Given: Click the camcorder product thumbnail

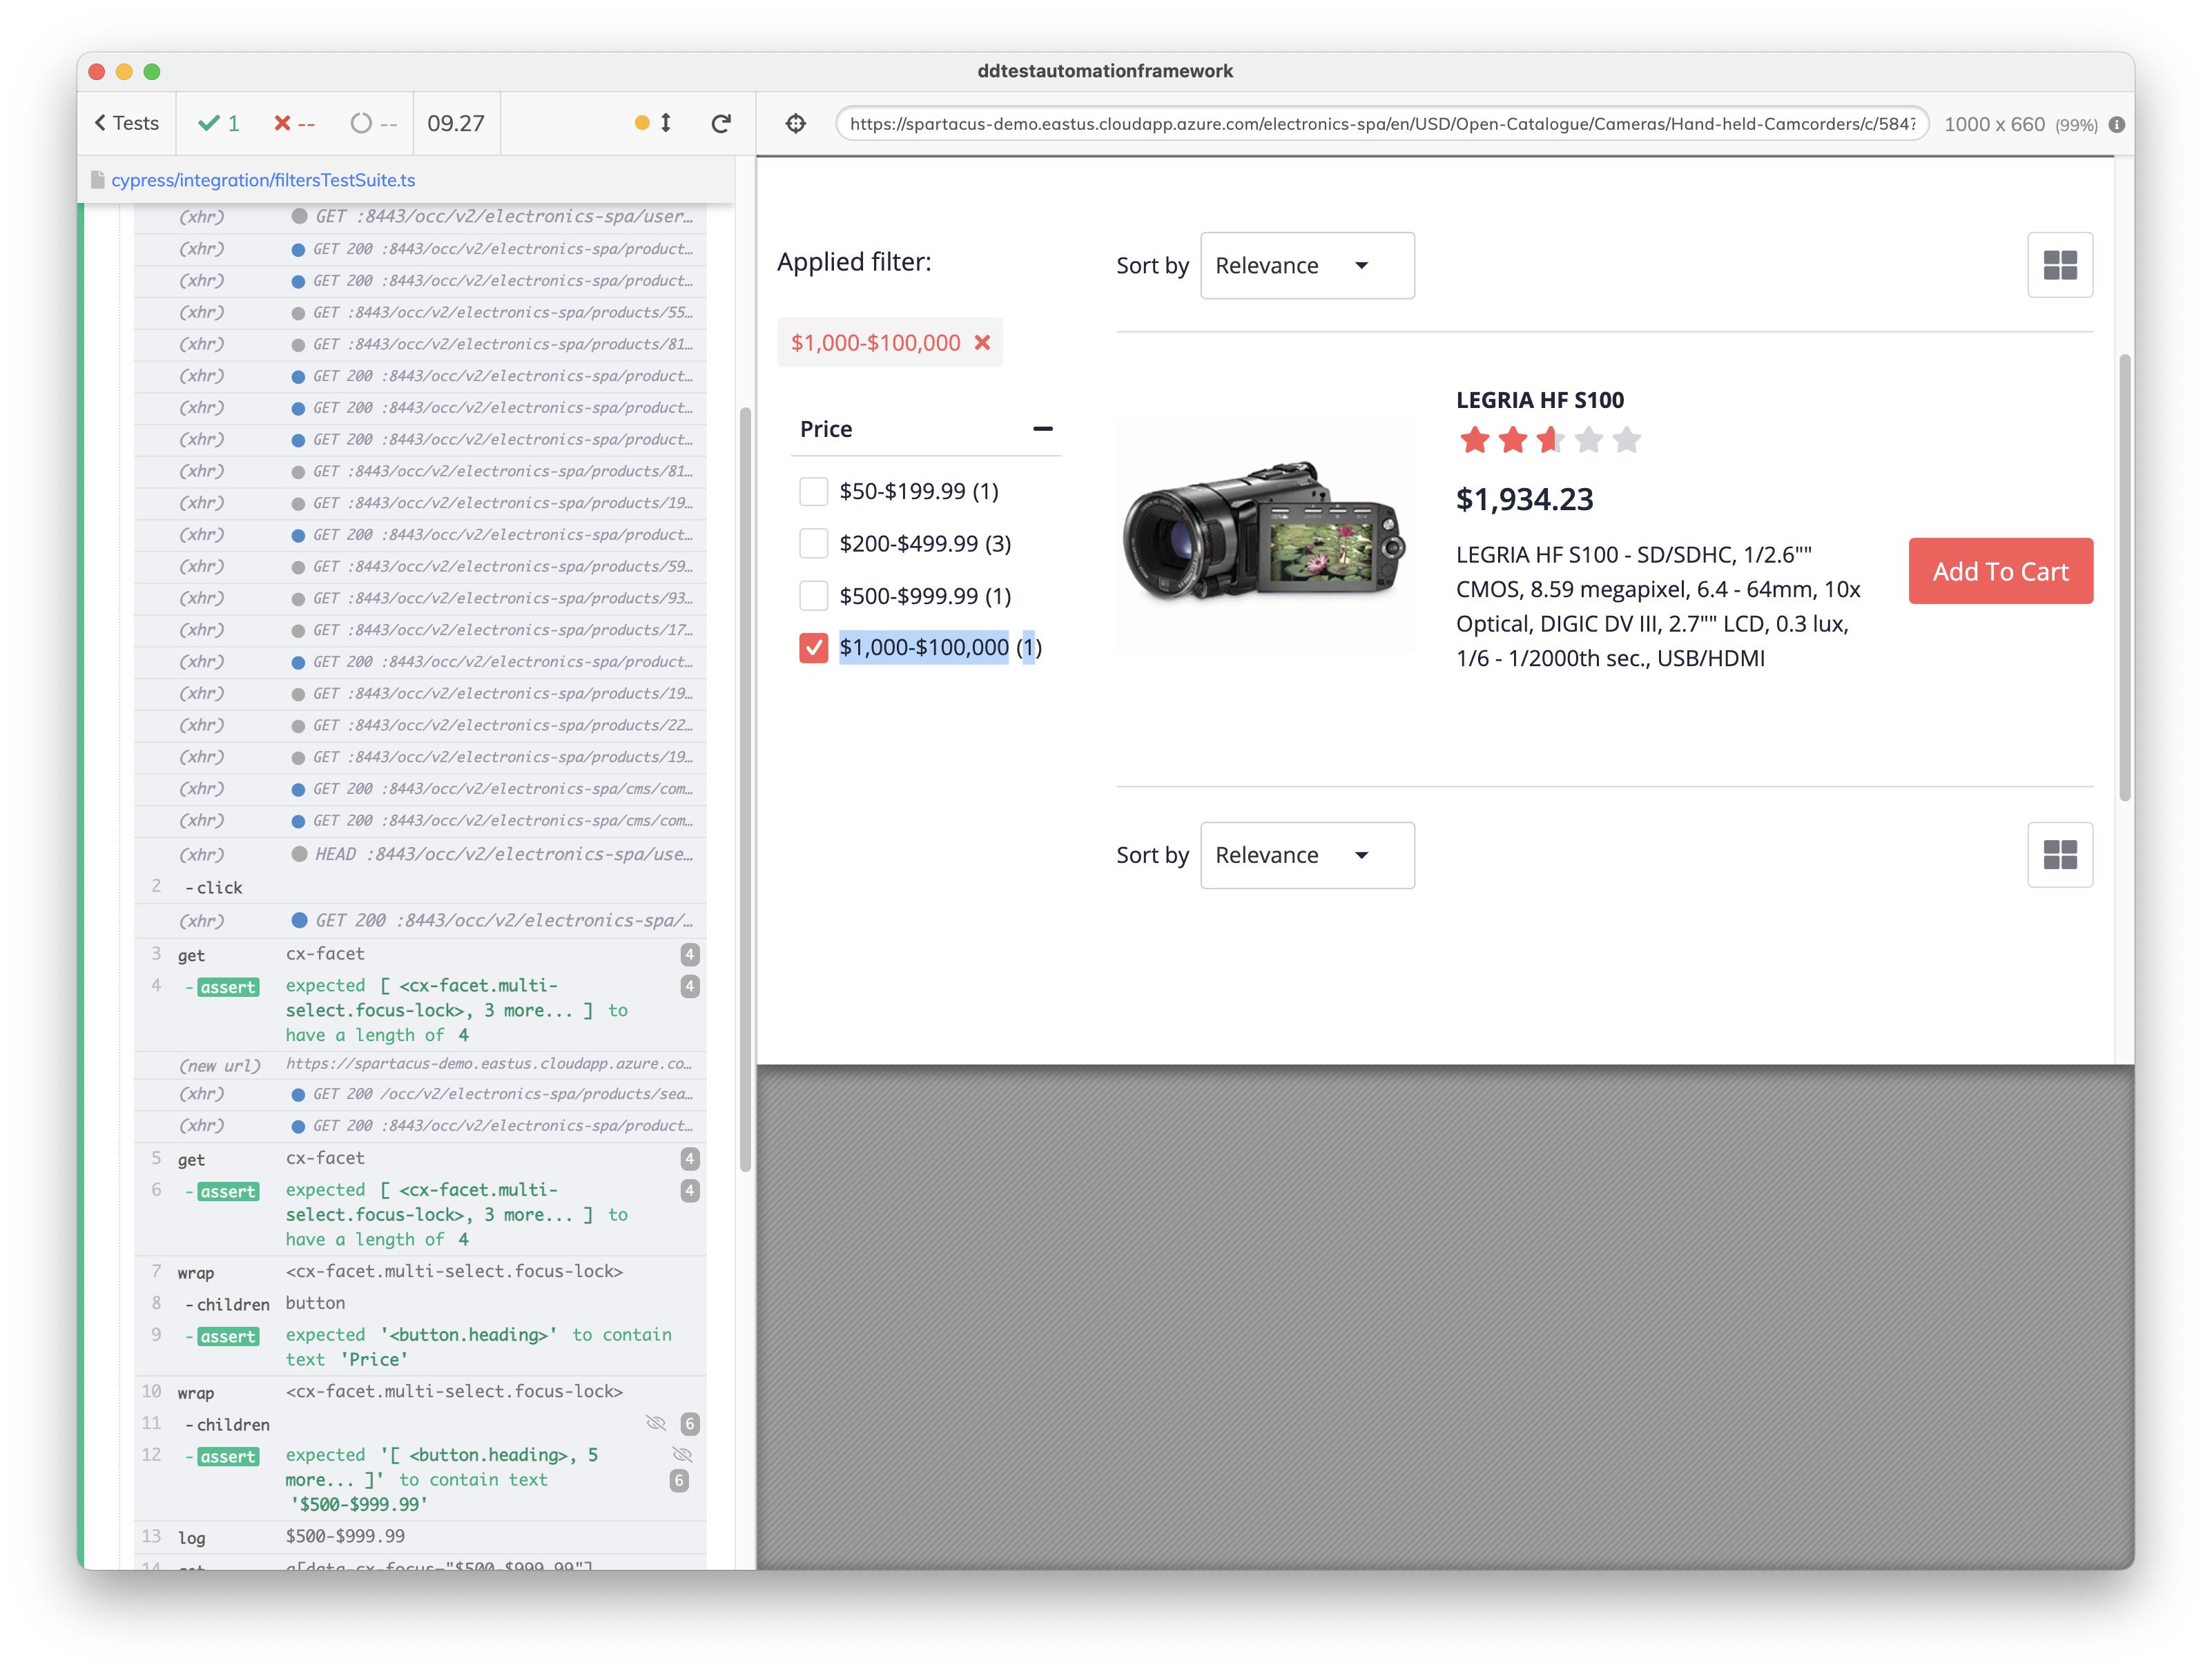Looking at the screenshot, I should pyautogui.click(x=1264, y=534).
